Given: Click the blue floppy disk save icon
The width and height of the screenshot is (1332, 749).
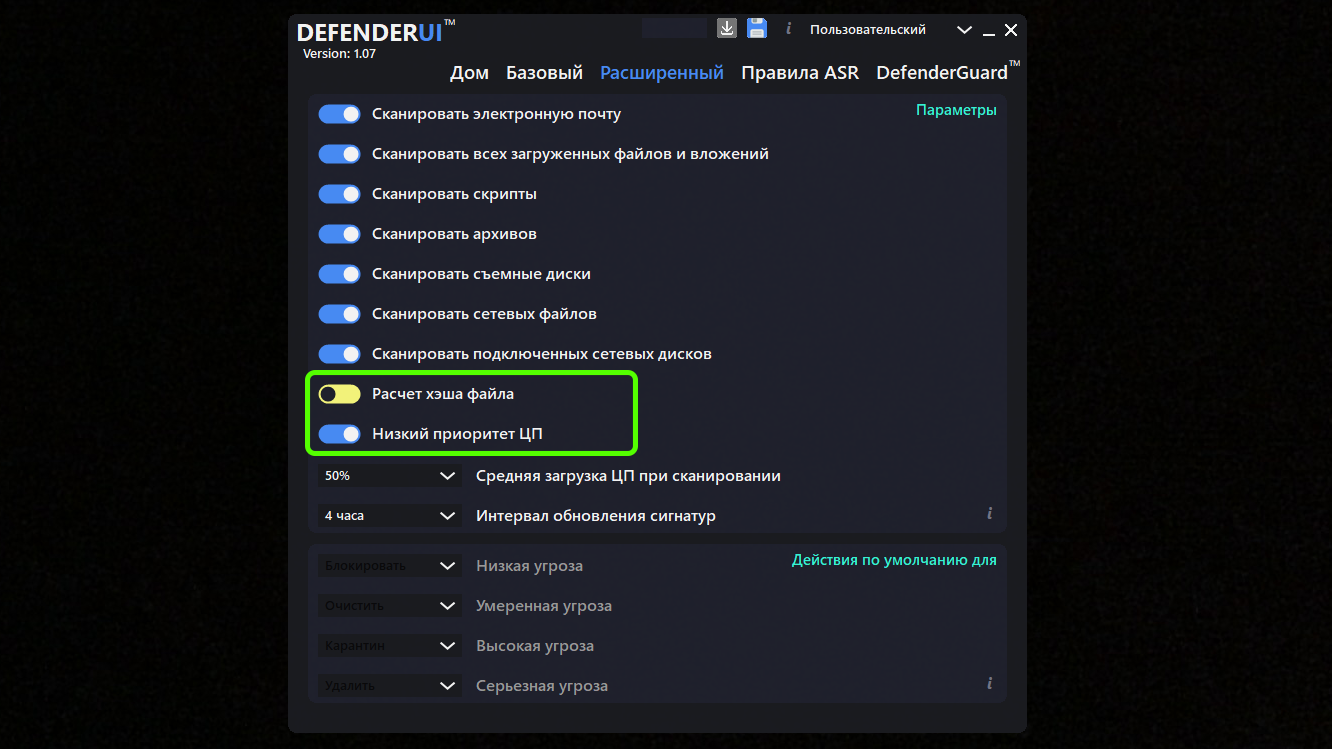Looking at the screenshot, I should click(757, 29).
